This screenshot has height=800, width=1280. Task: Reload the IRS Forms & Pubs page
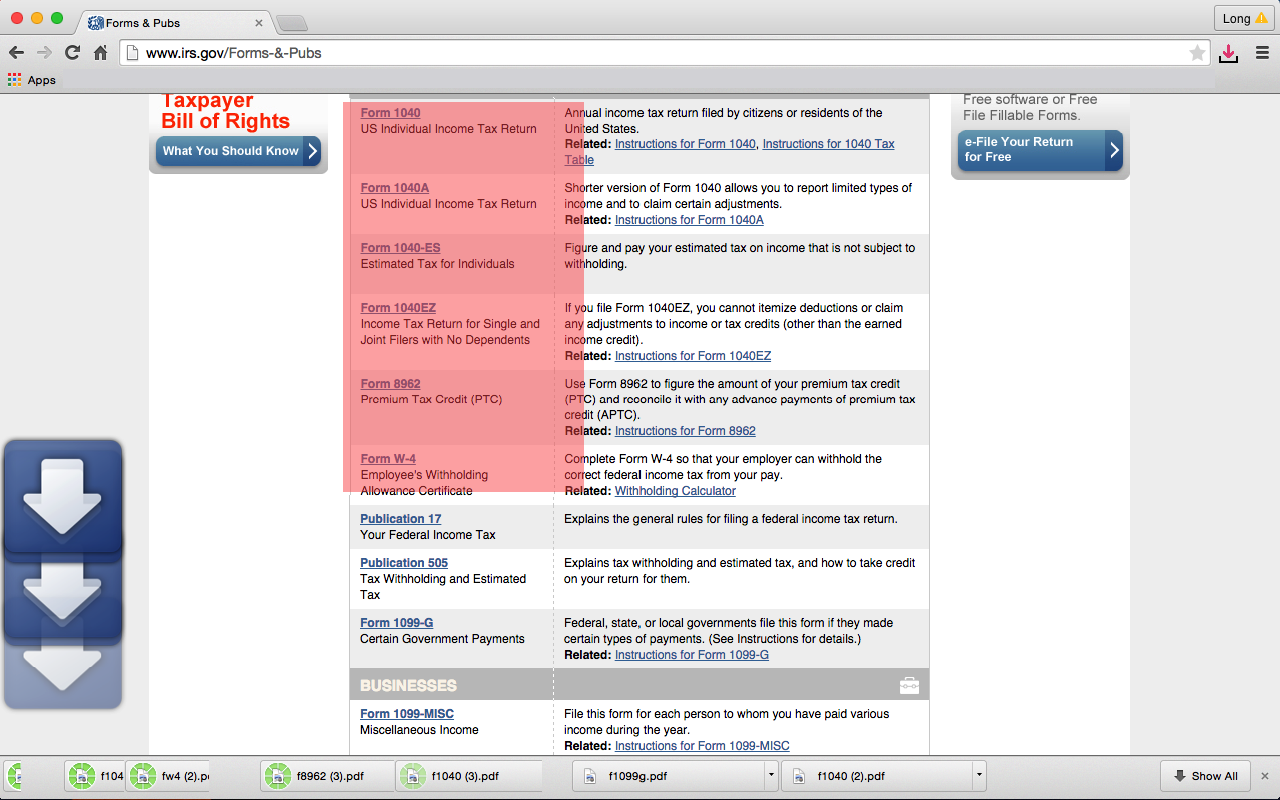[72, 53]
